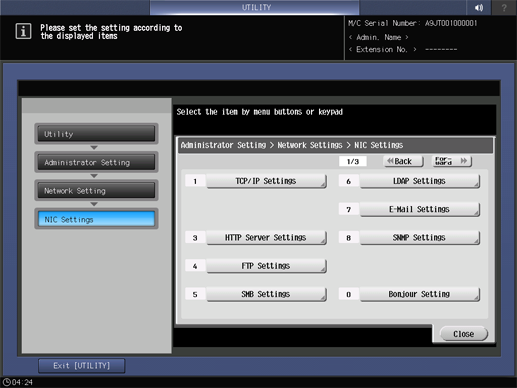Screen dimensions: 517x388
Task: Go to previous page with Back
Action: pos(403,161)
